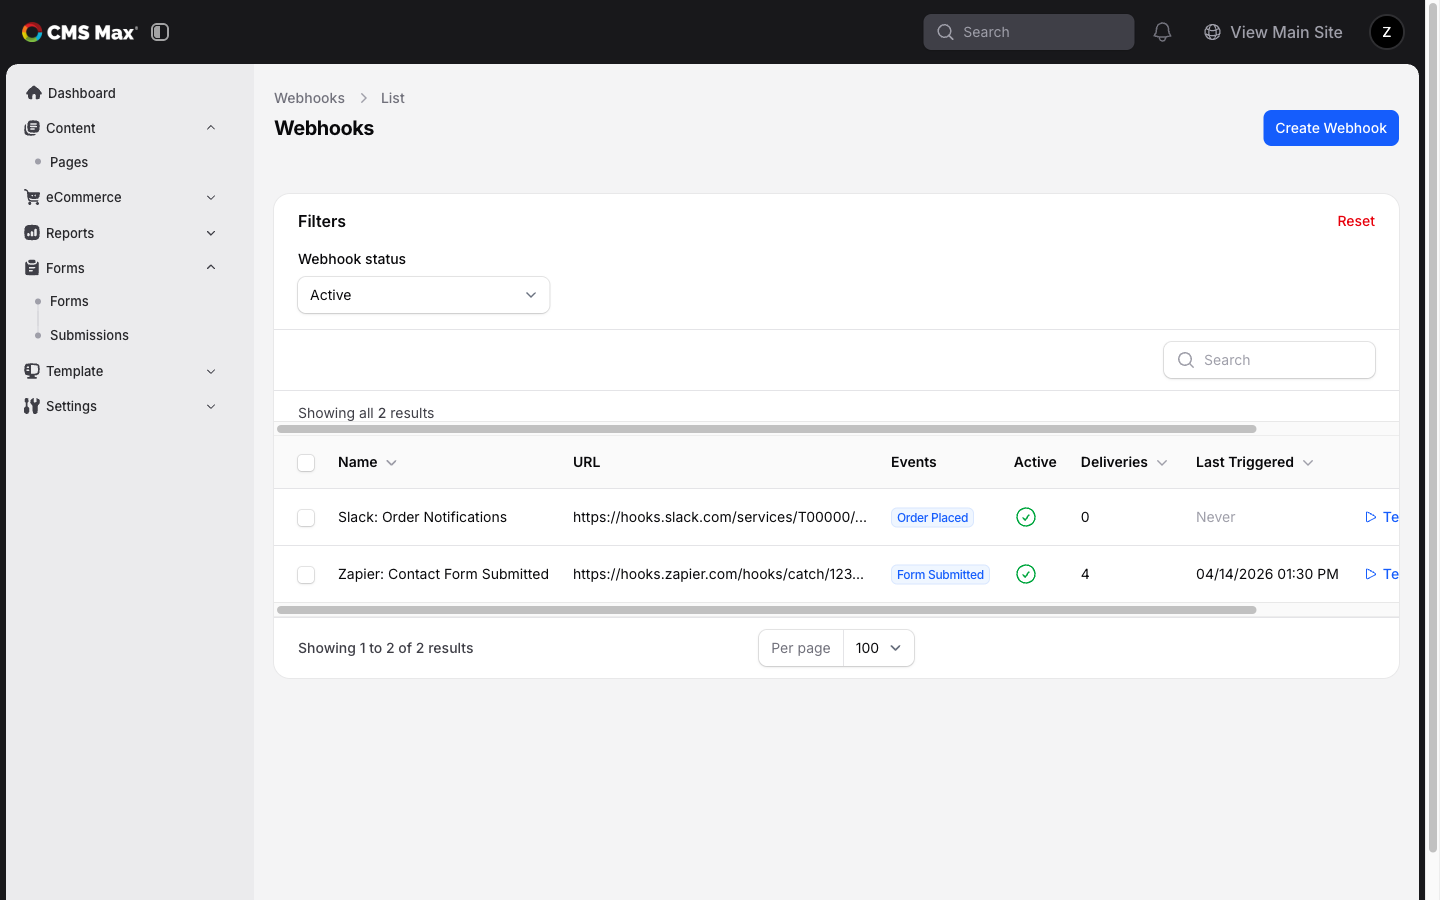Viewport: 1440px width, 900px height.
Task: Click the globe icon beside View Main Site
Action: click(x=1212, y=32)
